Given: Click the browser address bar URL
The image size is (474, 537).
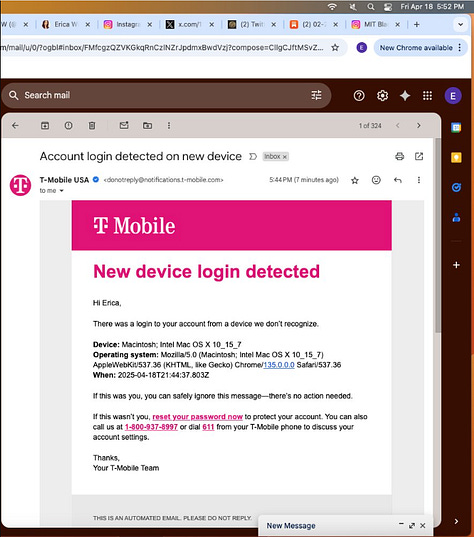Looking at the screenshot, I should pyautogui.click(x=162, y=48).
